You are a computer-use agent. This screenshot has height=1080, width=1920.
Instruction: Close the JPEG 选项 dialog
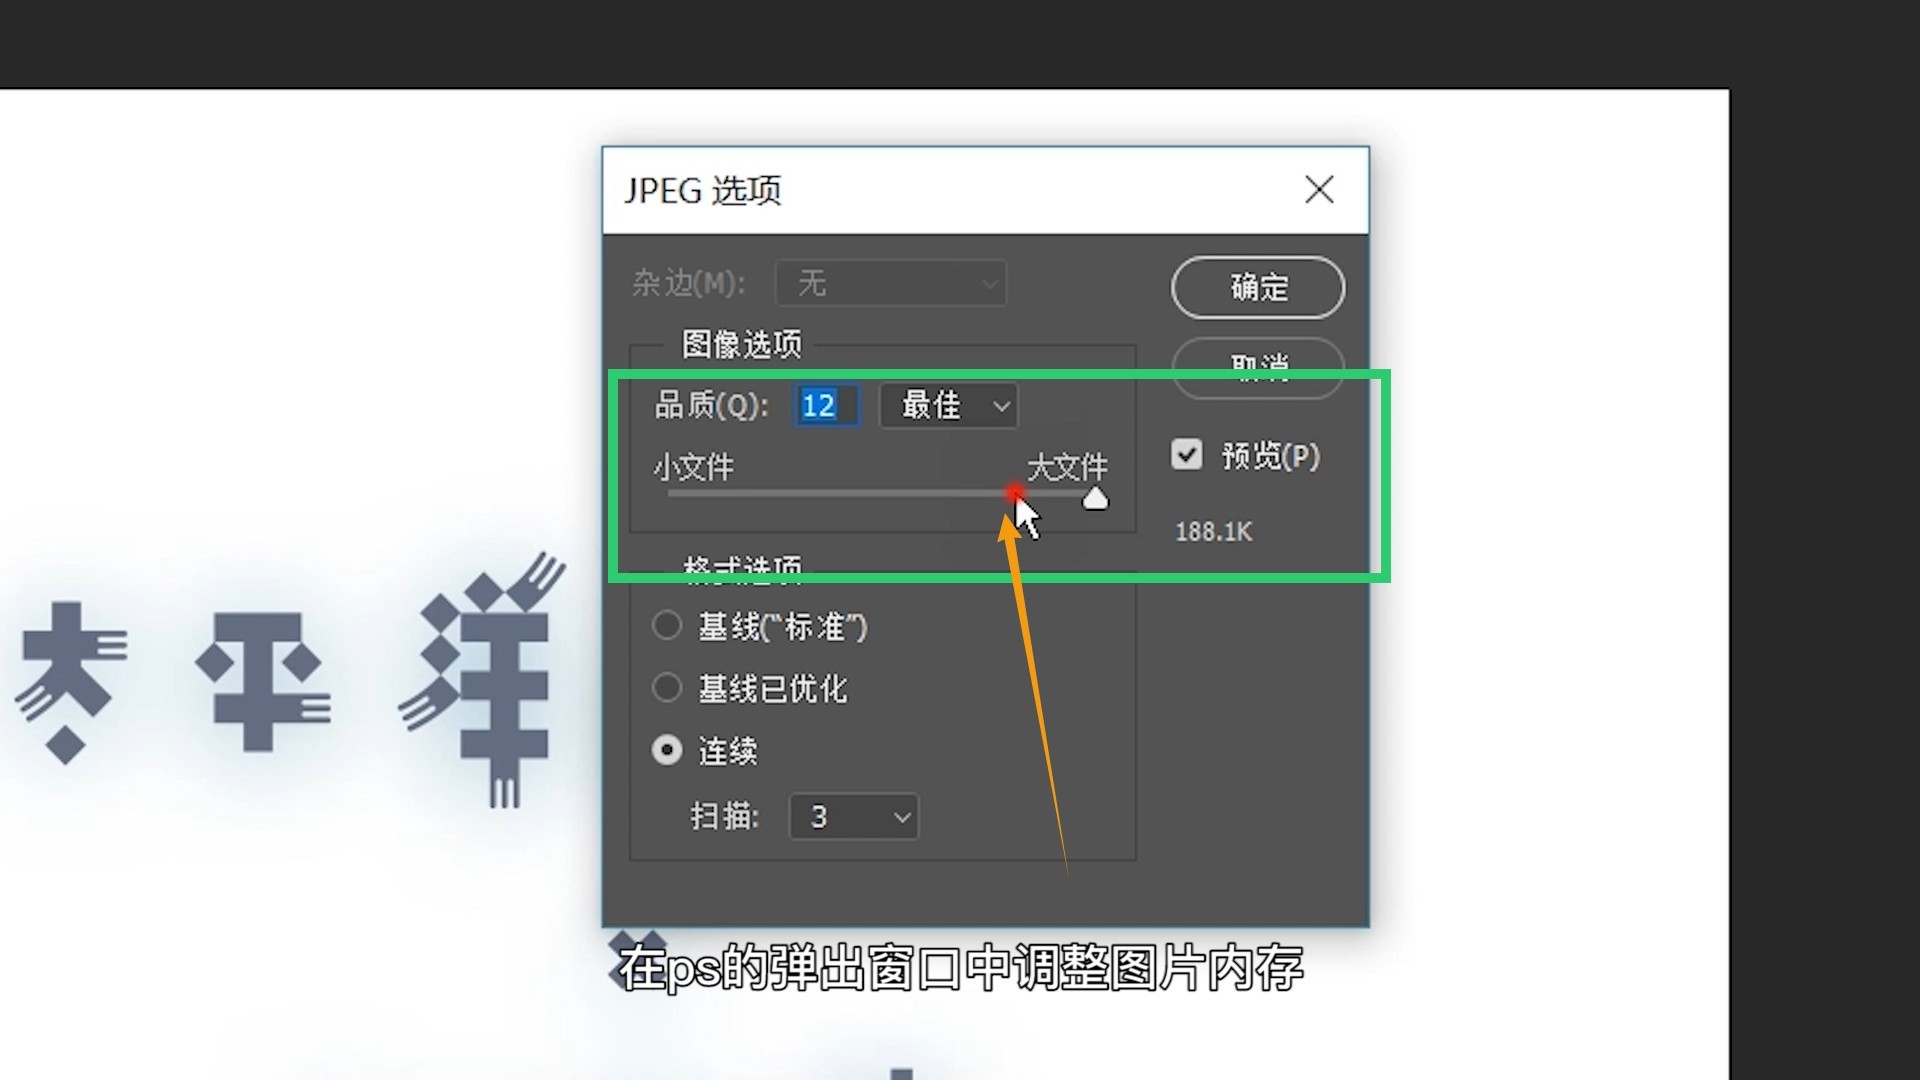tap(1318, 190)
